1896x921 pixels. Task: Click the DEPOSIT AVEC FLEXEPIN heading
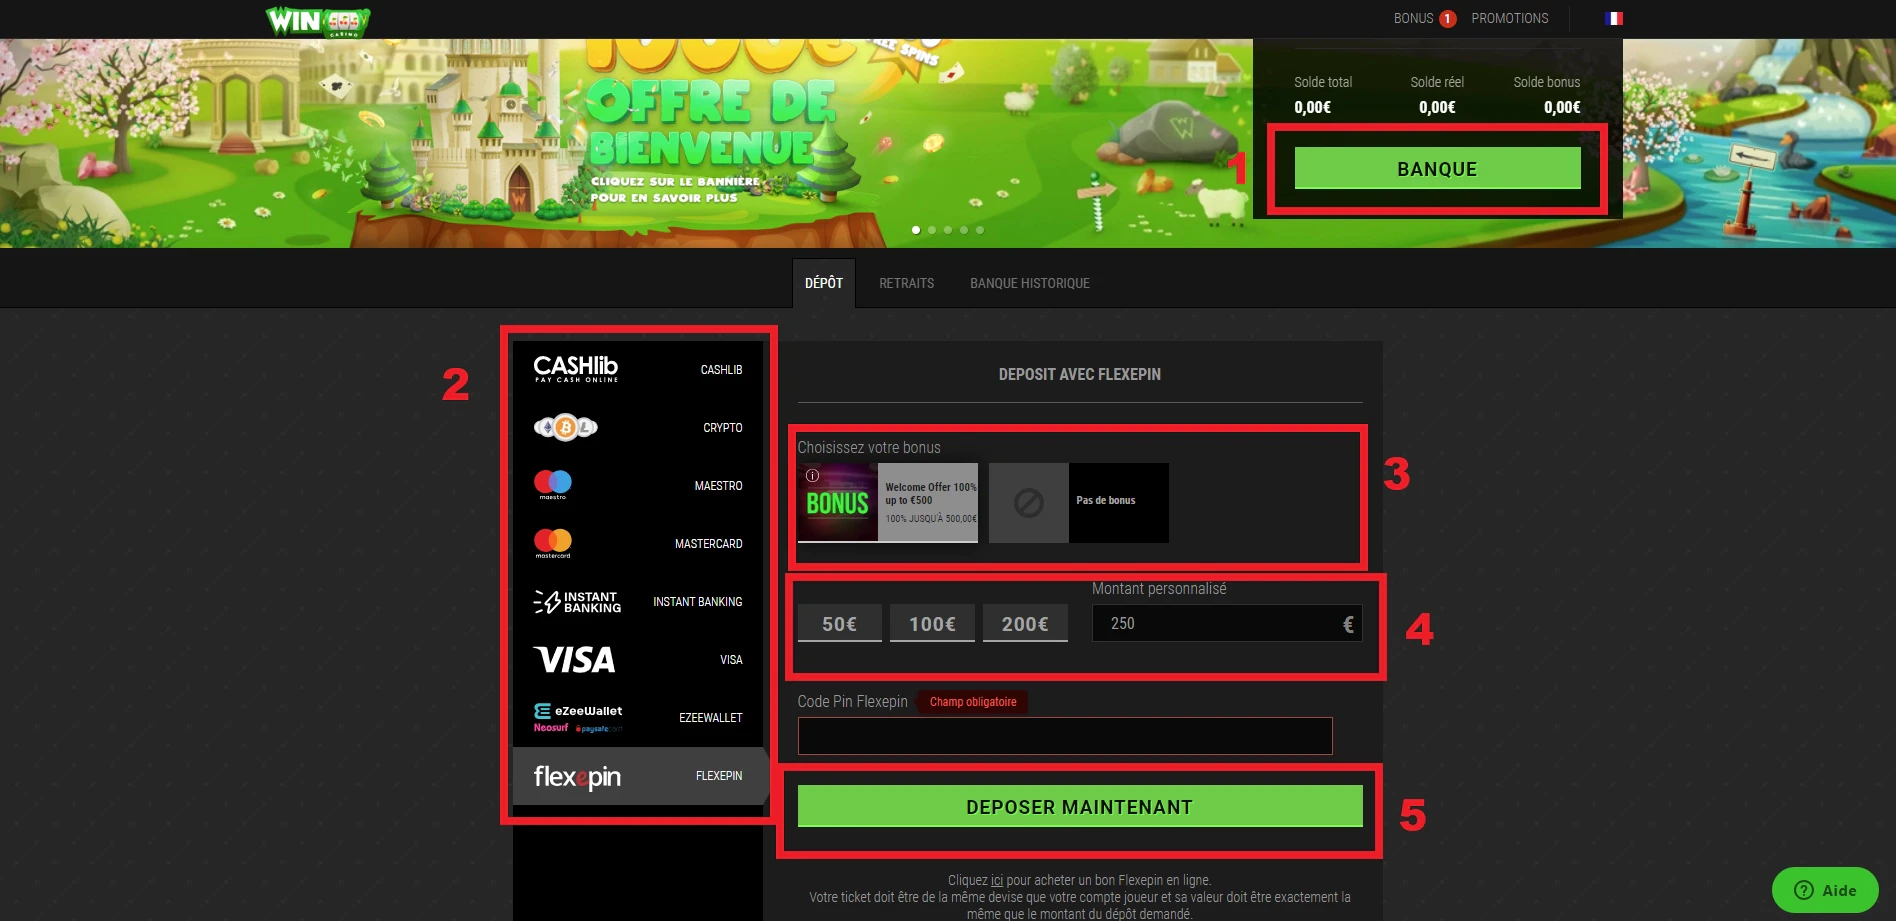[x=1079, y=374]
